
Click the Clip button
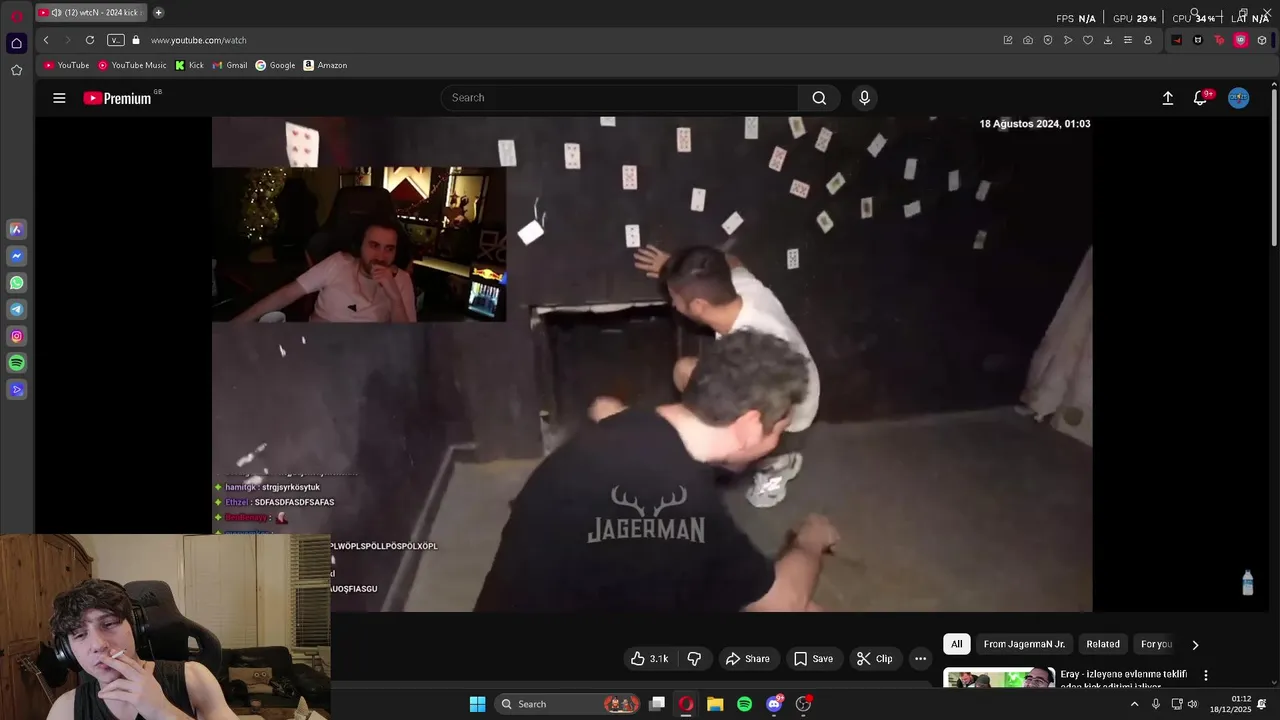(875, 659)
